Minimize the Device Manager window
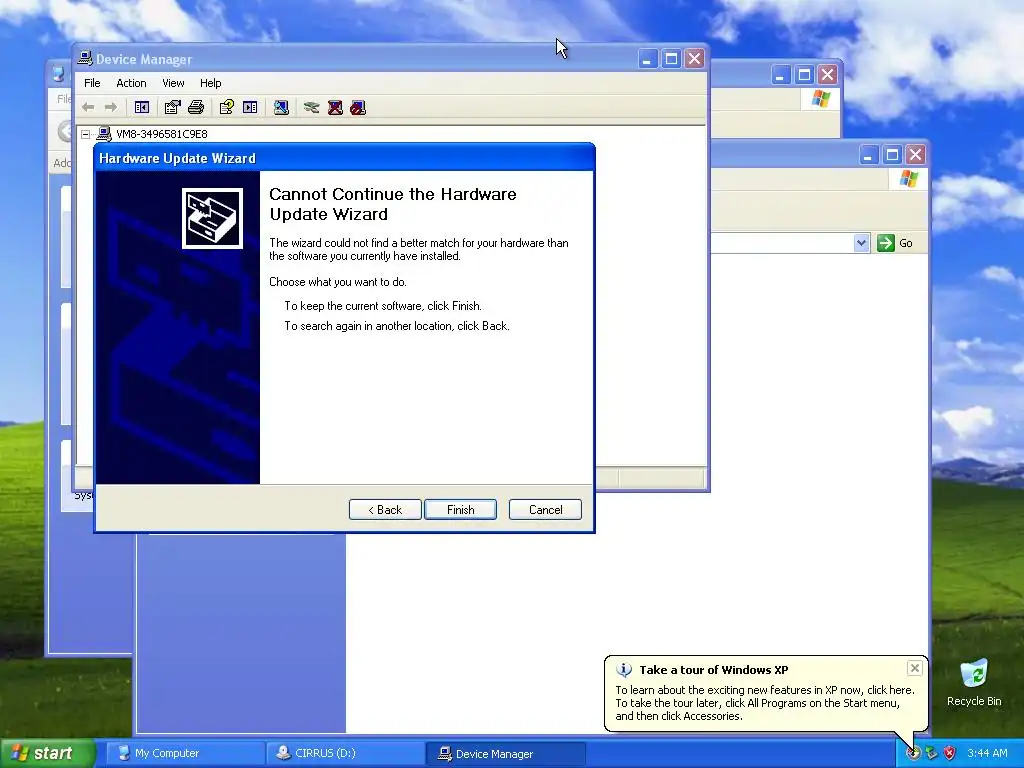 (647, 59)
